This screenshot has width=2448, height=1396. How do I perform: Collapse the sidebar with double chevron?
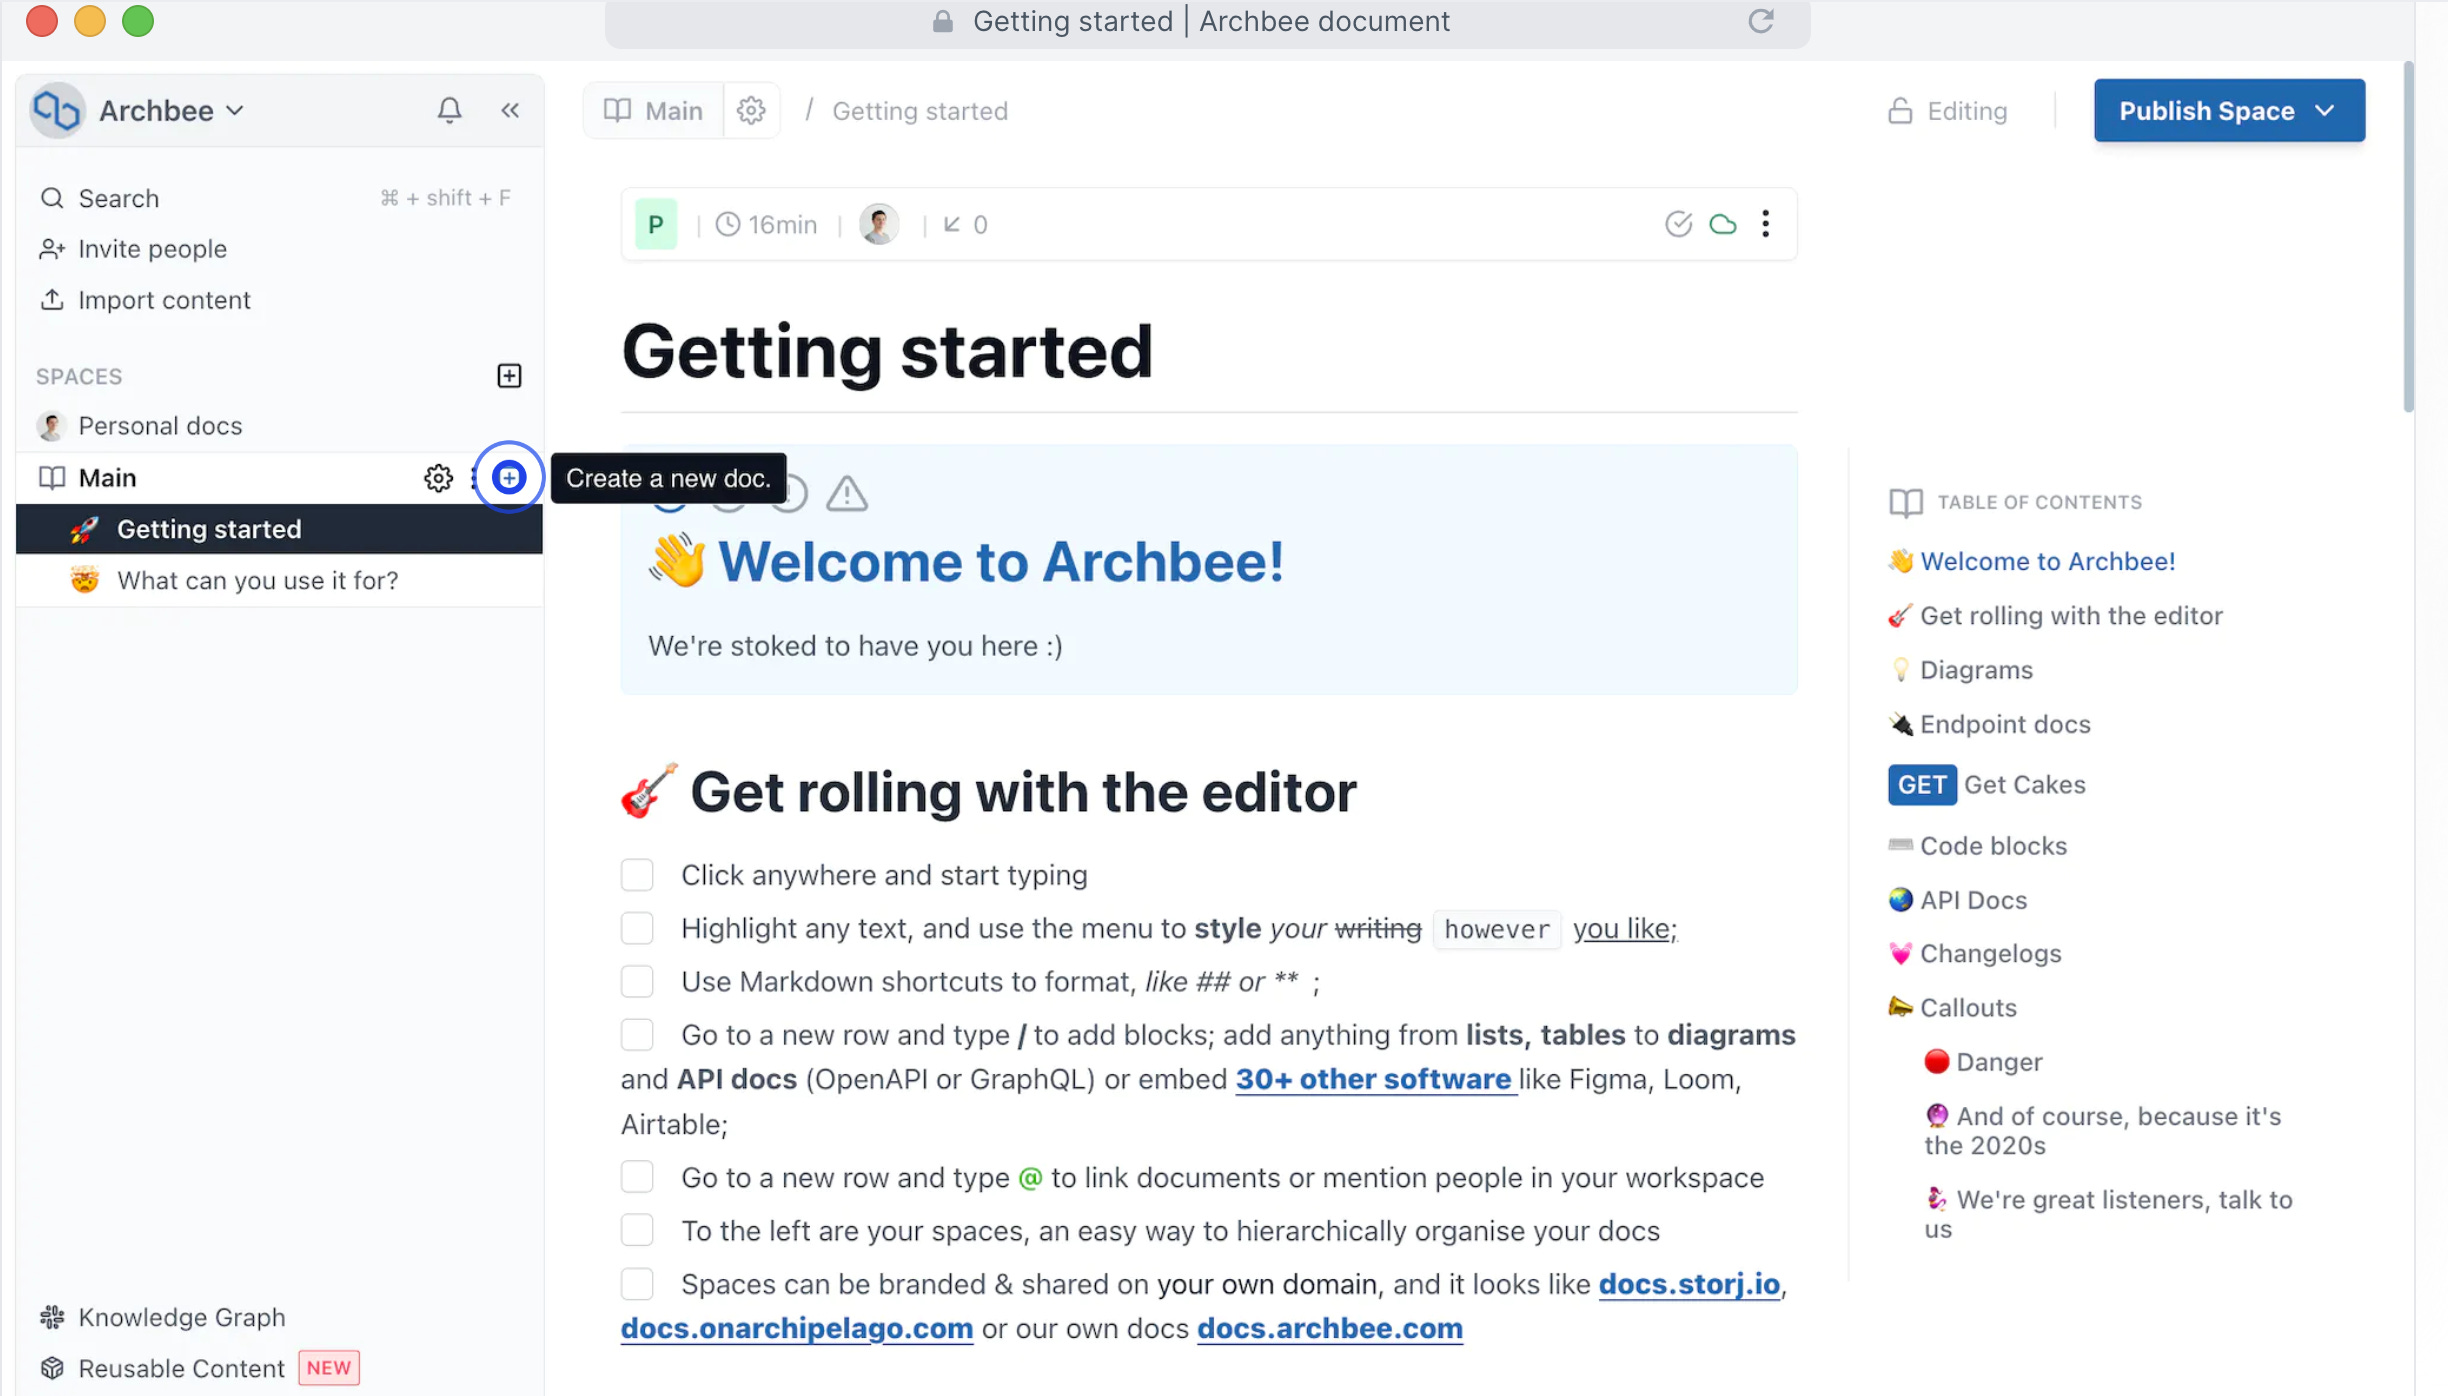(x=510, y=110)
